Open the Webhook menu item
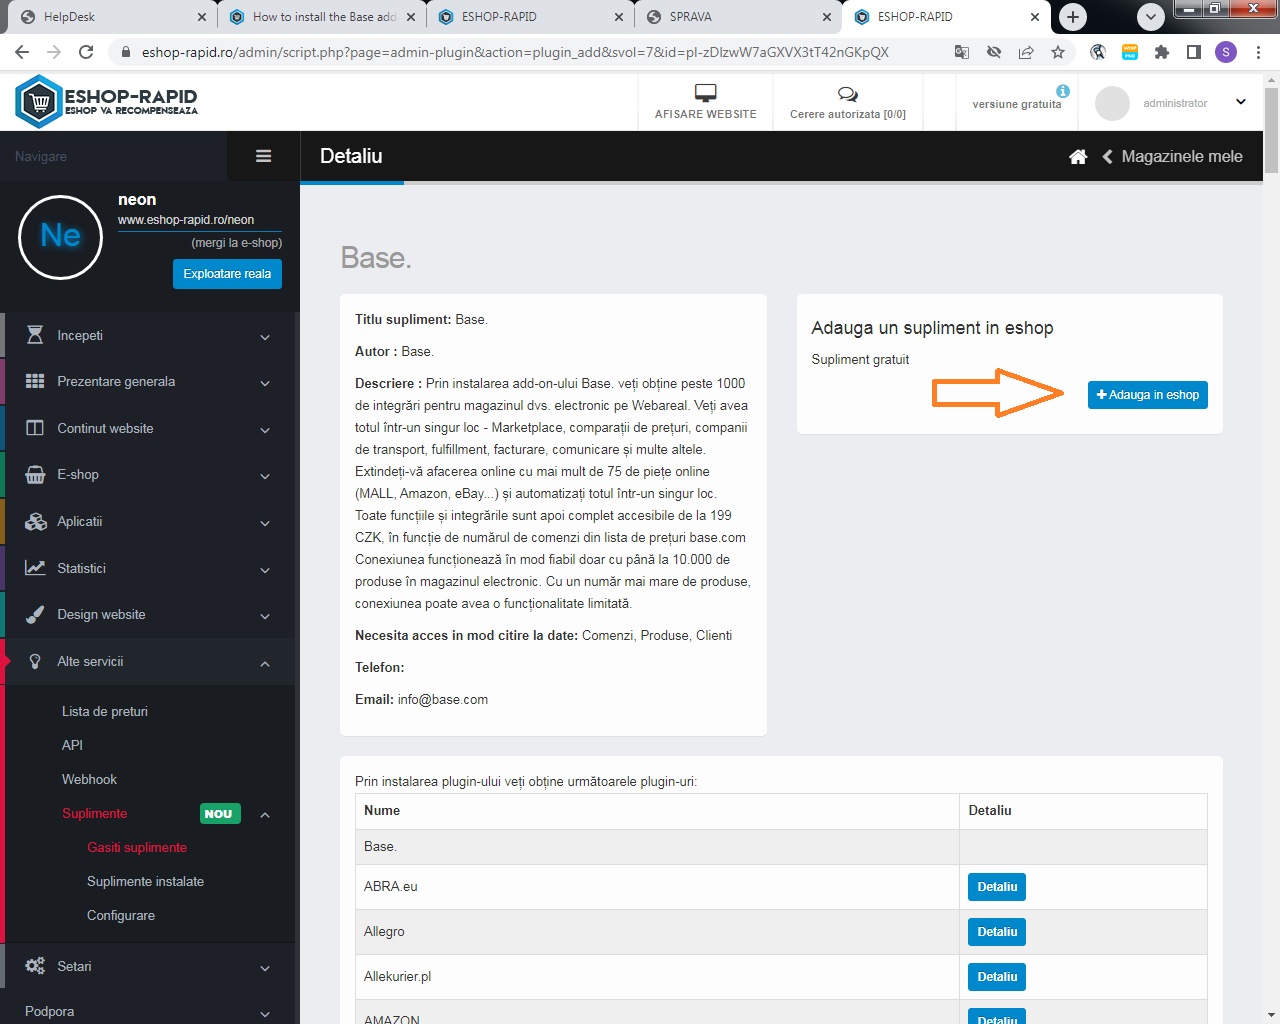Viewport: 1280px width, 1024px height. (89, 779)
